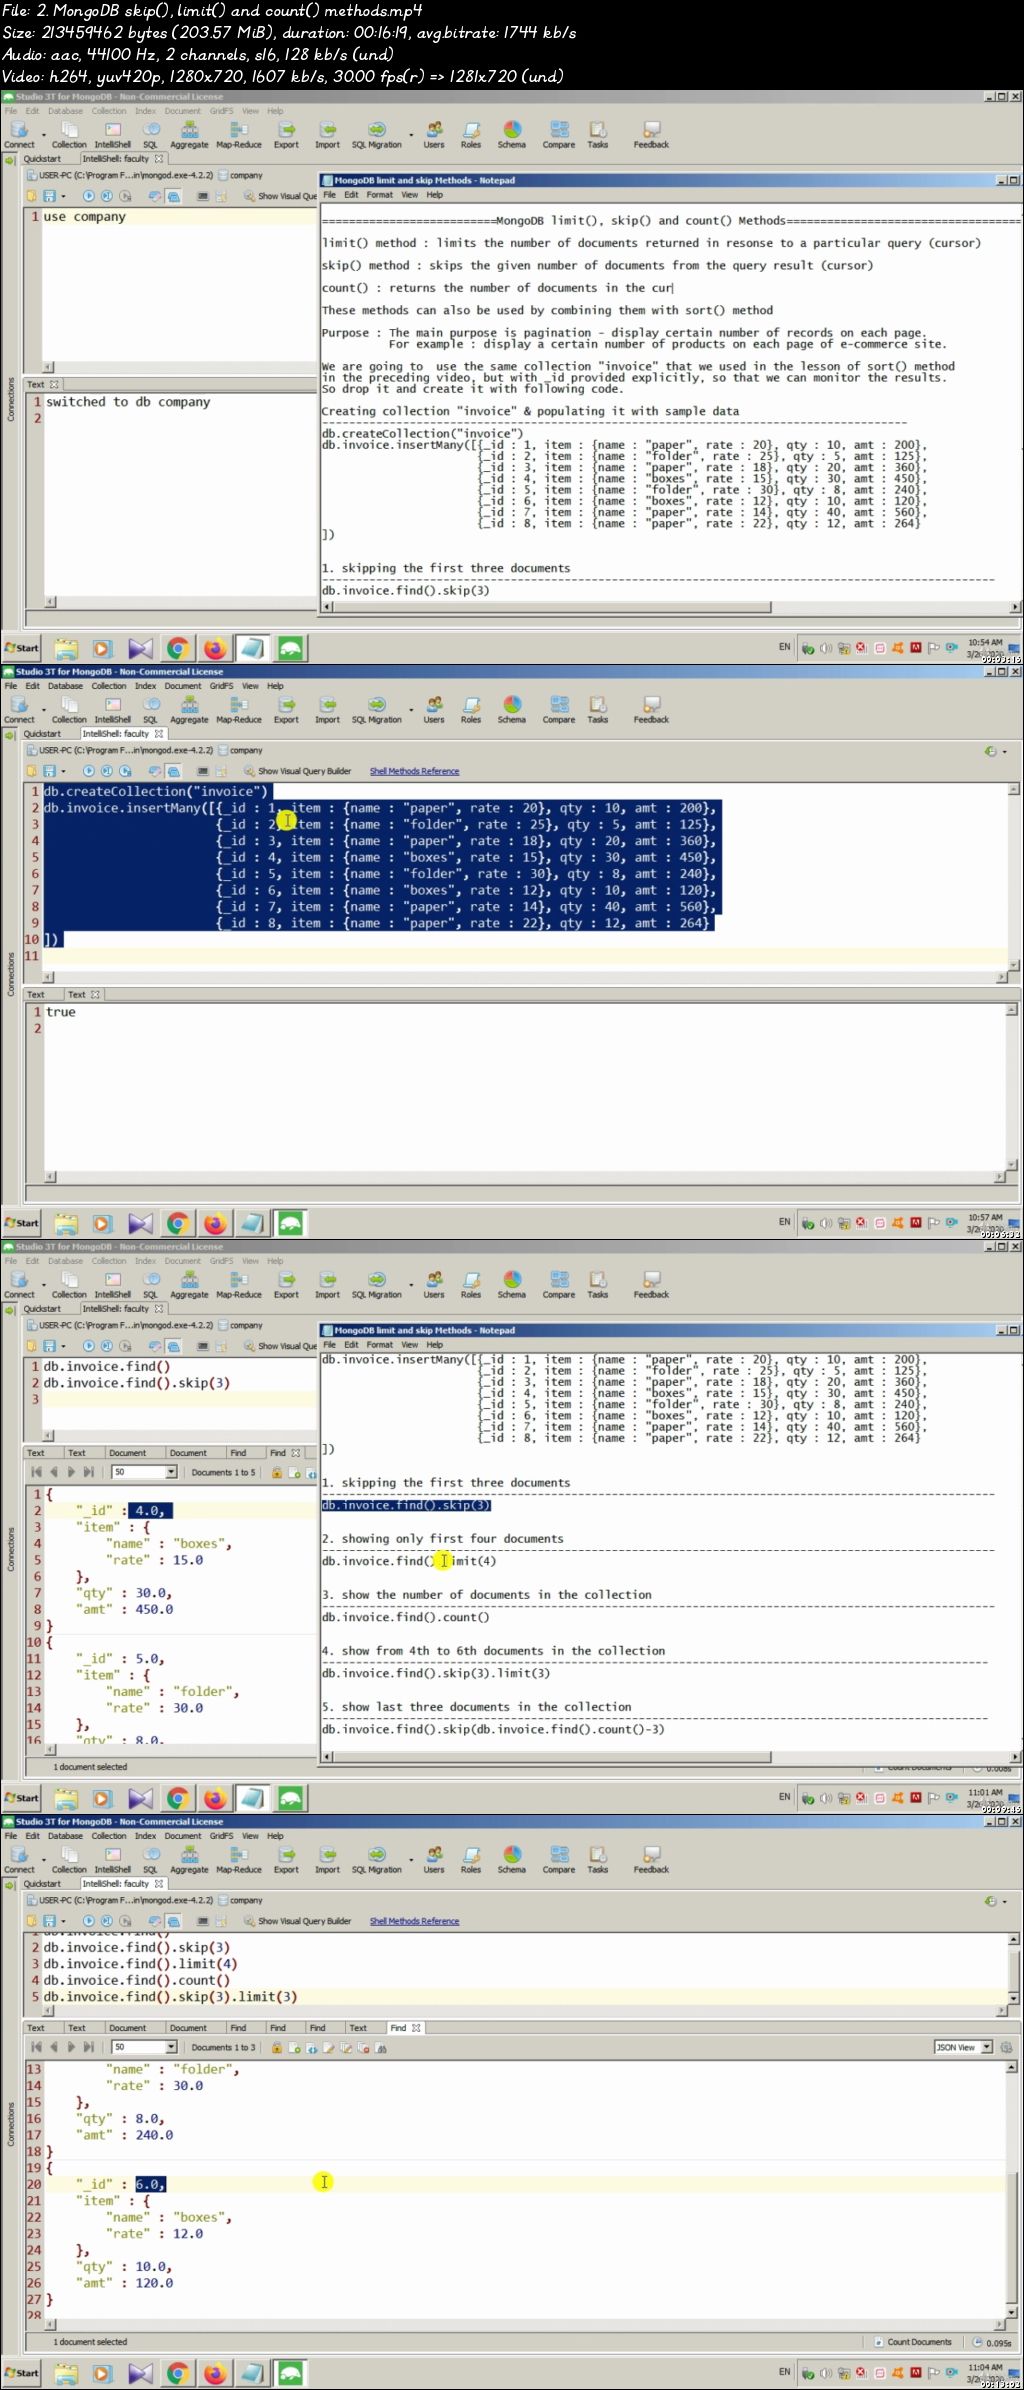
Task: Click 'true' output line in 10:57 AM frame
Action: (x=61, y=1012)
